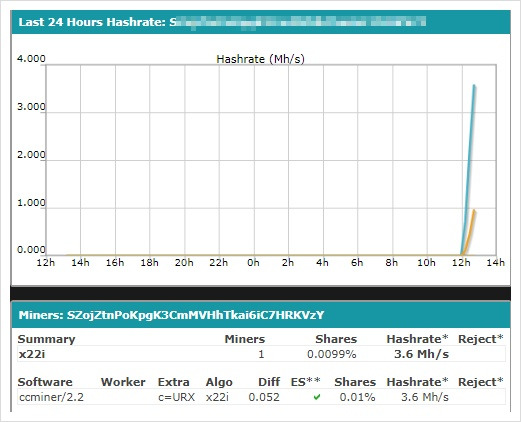Click the ES** column header

pos(306,381)
